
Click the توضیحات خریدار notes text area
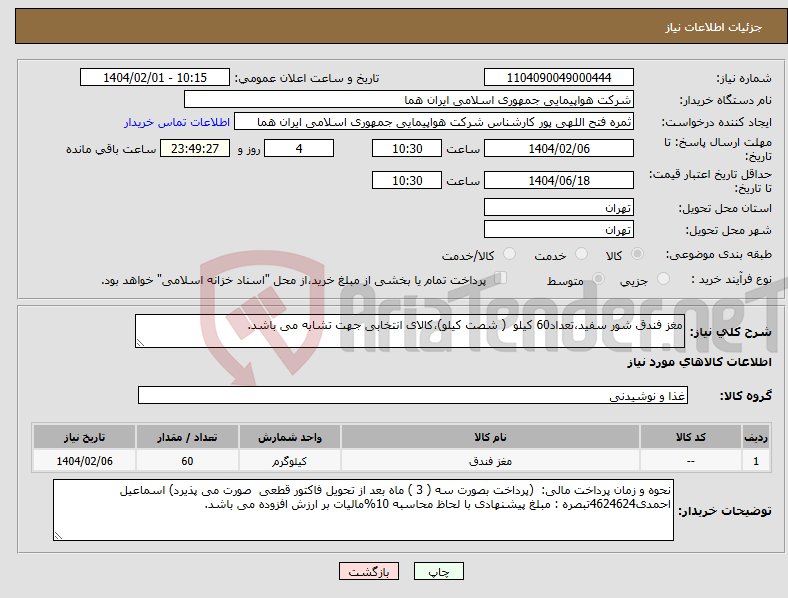[363, 510]
